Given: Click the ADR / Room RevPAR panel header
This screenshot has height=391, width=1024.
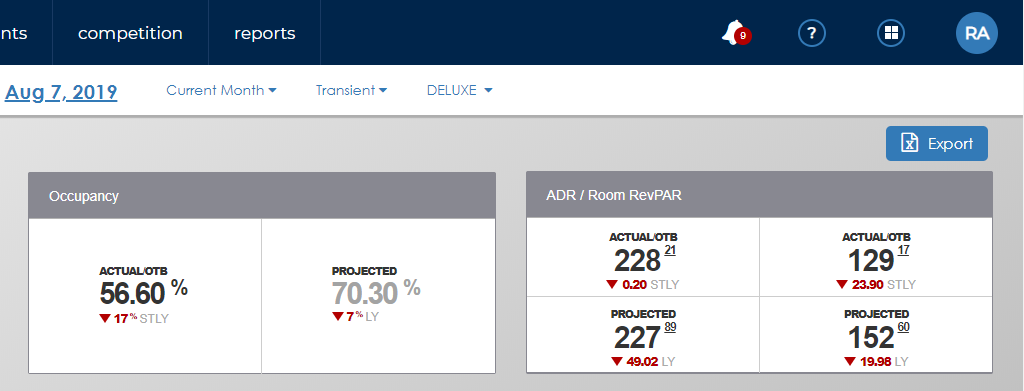Looking at the screenshot, I should pyautogui.click(x=760, y=195).
